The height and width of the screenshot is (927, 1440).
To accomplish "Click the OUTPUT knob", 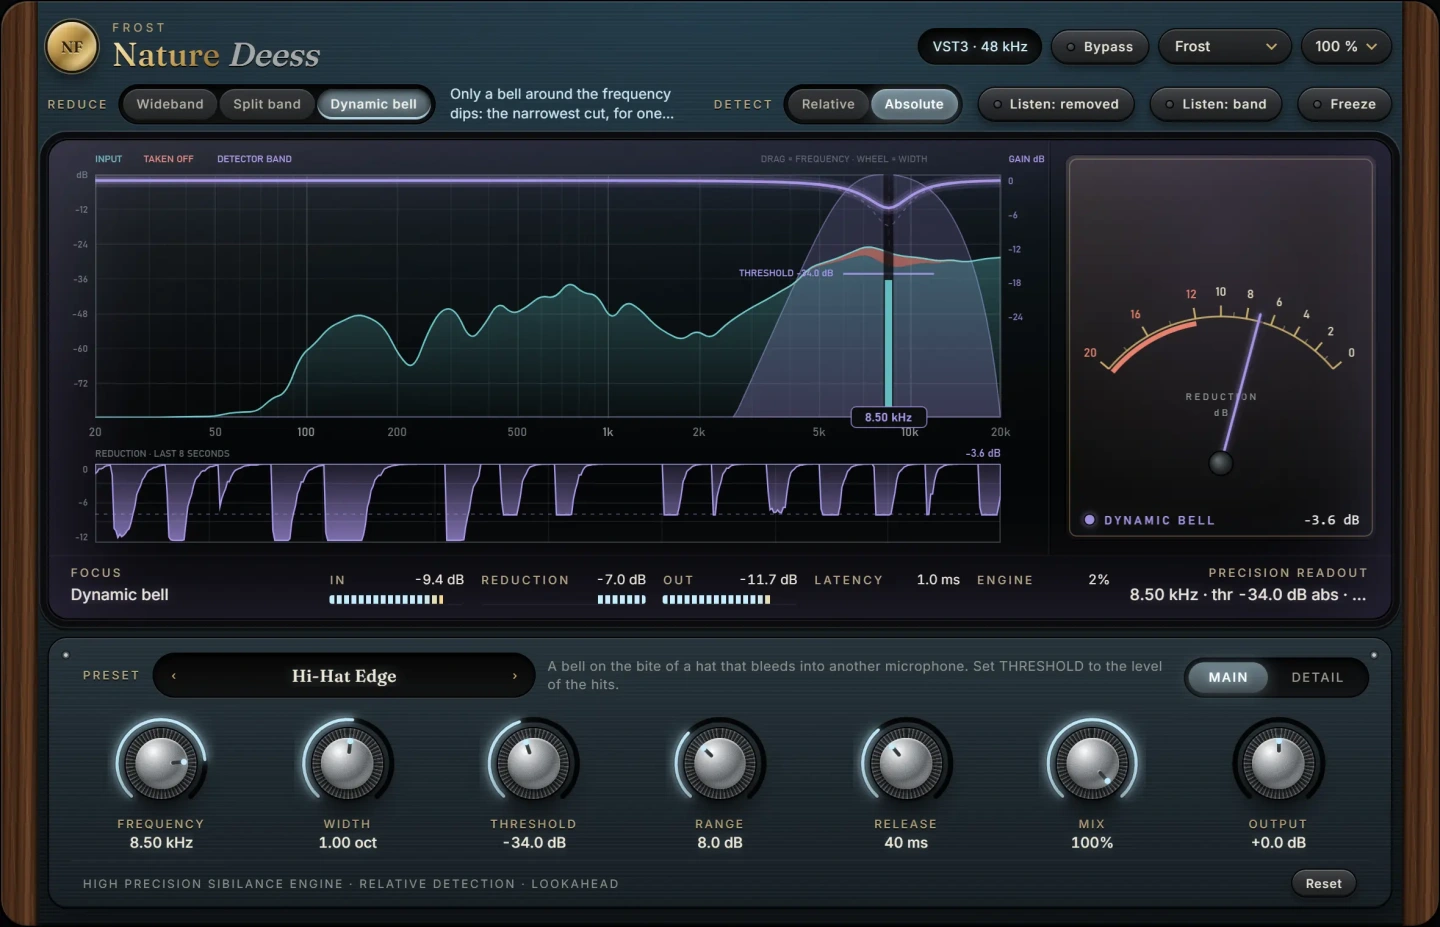I will pos(1278,764).
